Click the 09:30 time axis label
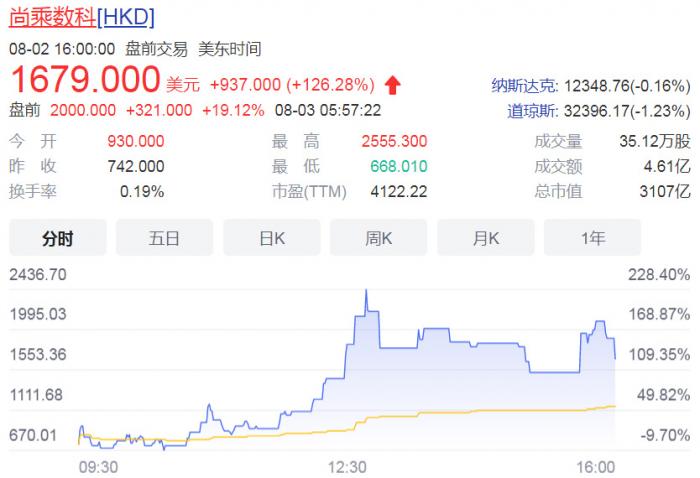700x478 pixels. pyautogui.click(x=98, y=466)
